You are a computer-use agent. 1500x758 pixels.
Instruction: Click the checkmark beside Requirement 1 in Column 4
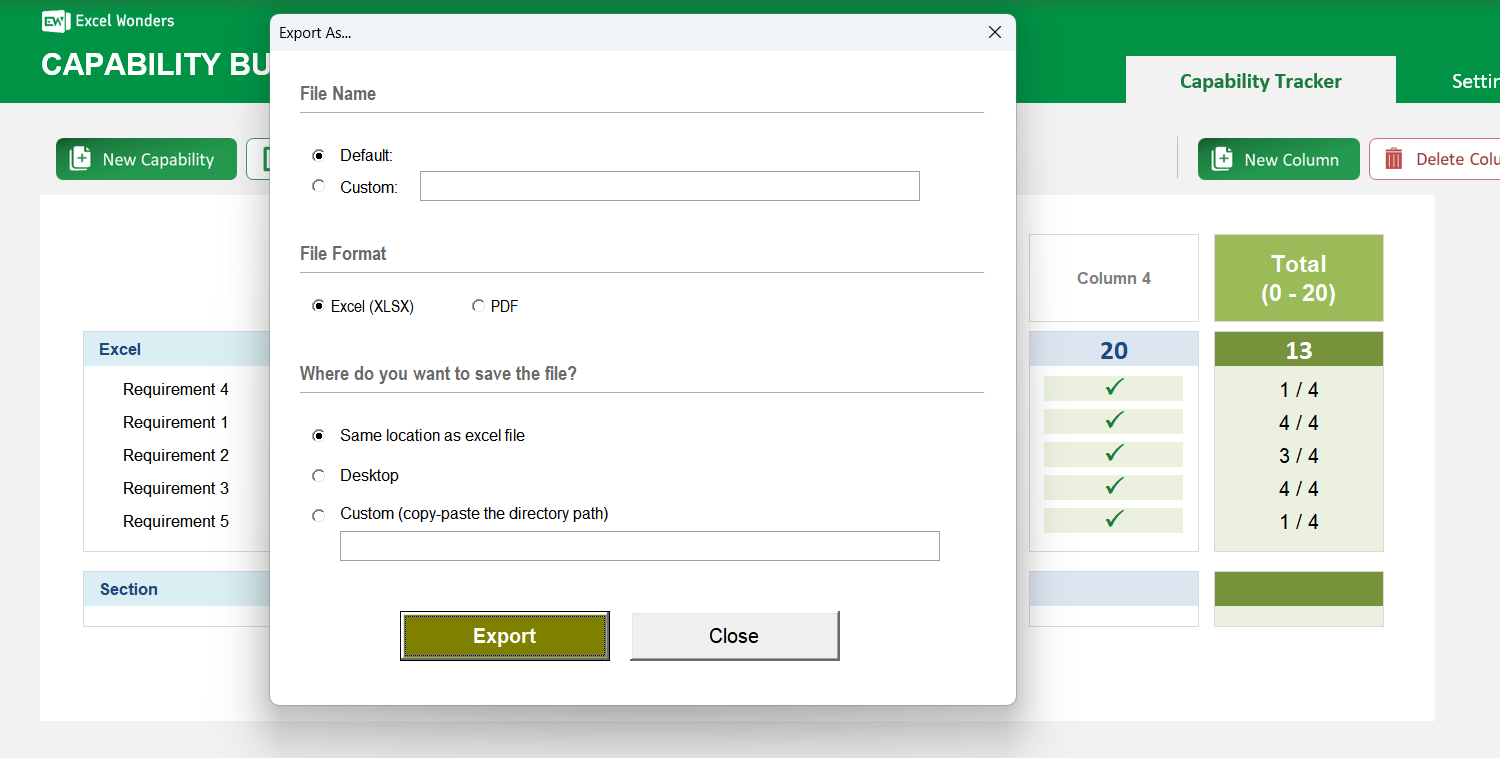coord(1113,421)
